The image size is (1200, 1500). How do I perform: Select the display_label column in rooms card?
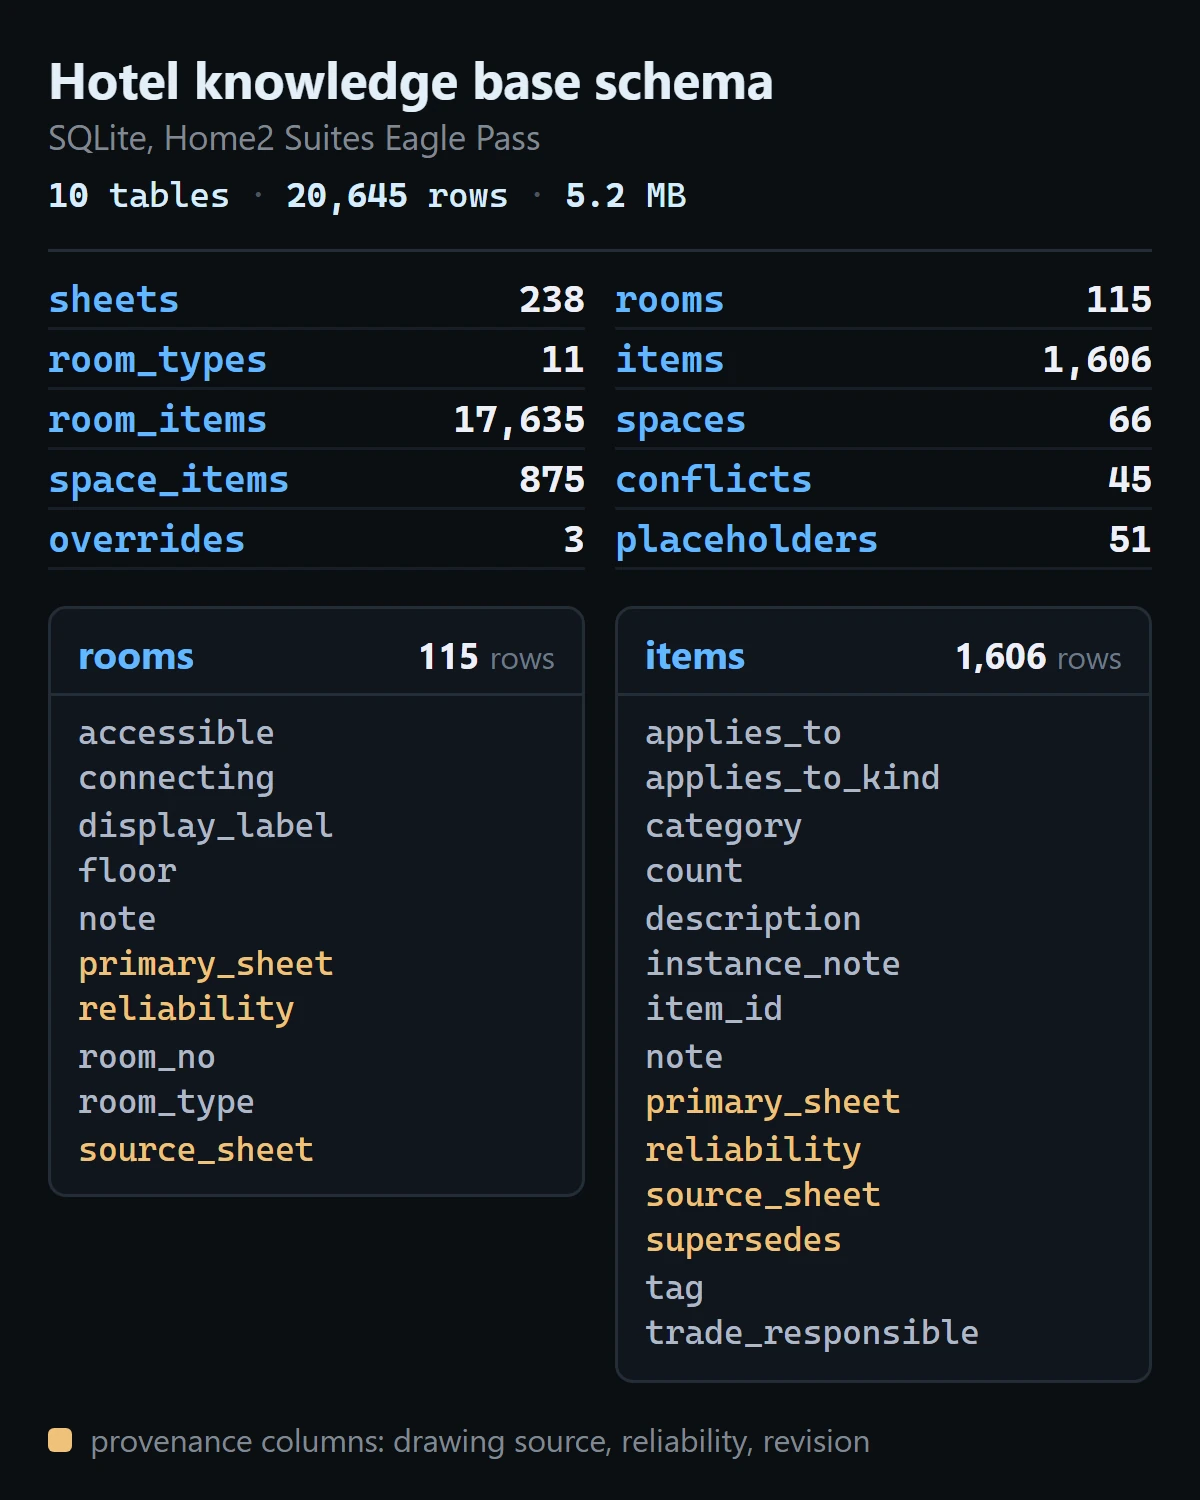point(206,826)
